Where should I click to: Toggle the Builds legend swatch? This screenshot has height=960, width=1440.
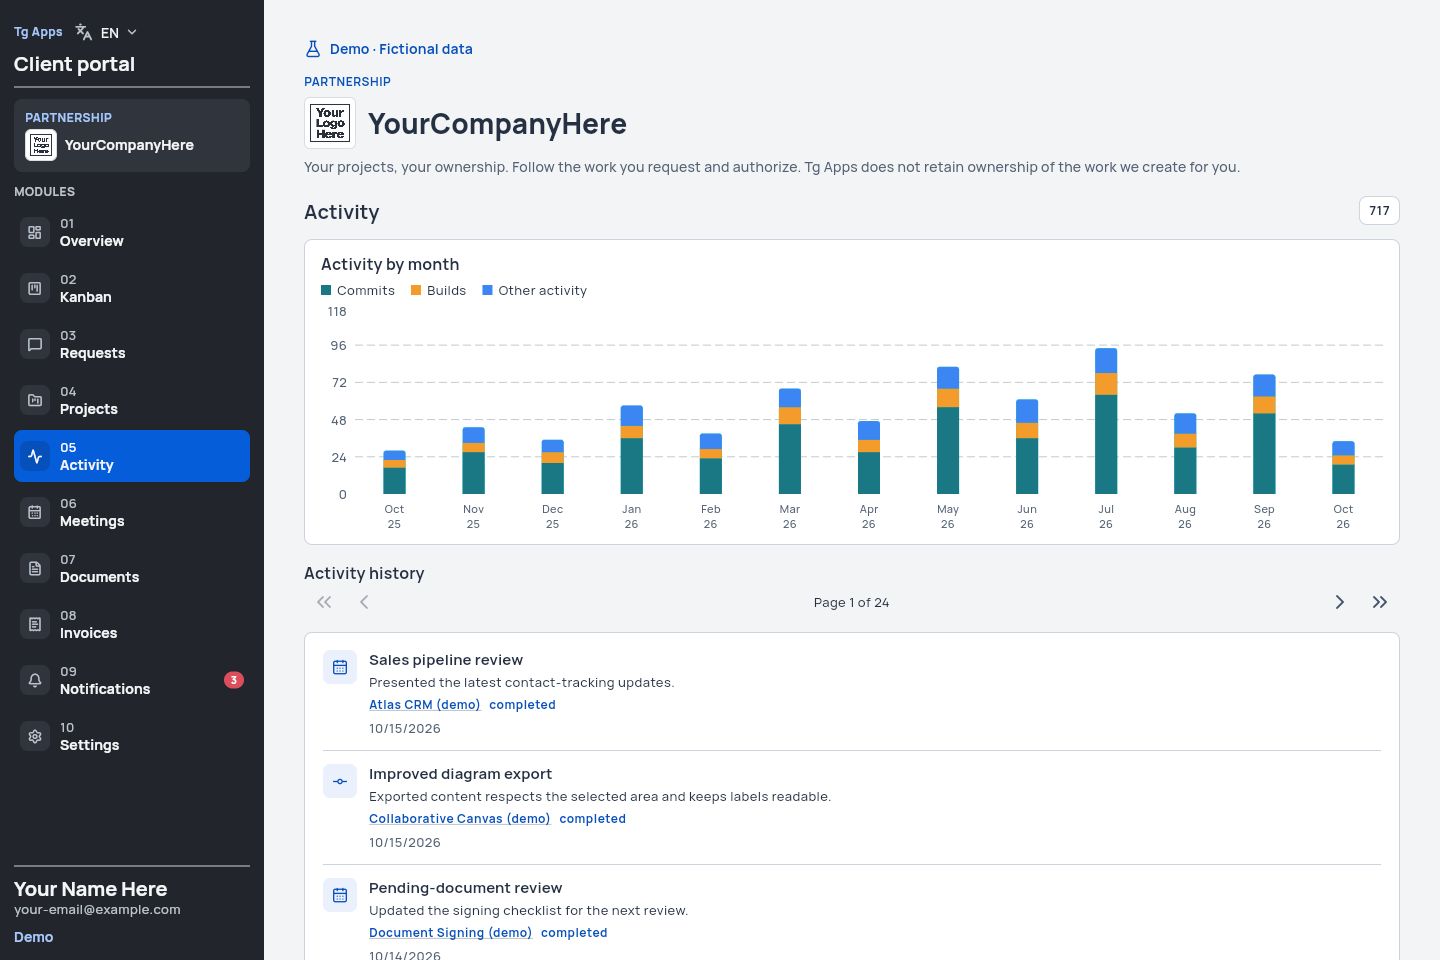coord(416,290)
